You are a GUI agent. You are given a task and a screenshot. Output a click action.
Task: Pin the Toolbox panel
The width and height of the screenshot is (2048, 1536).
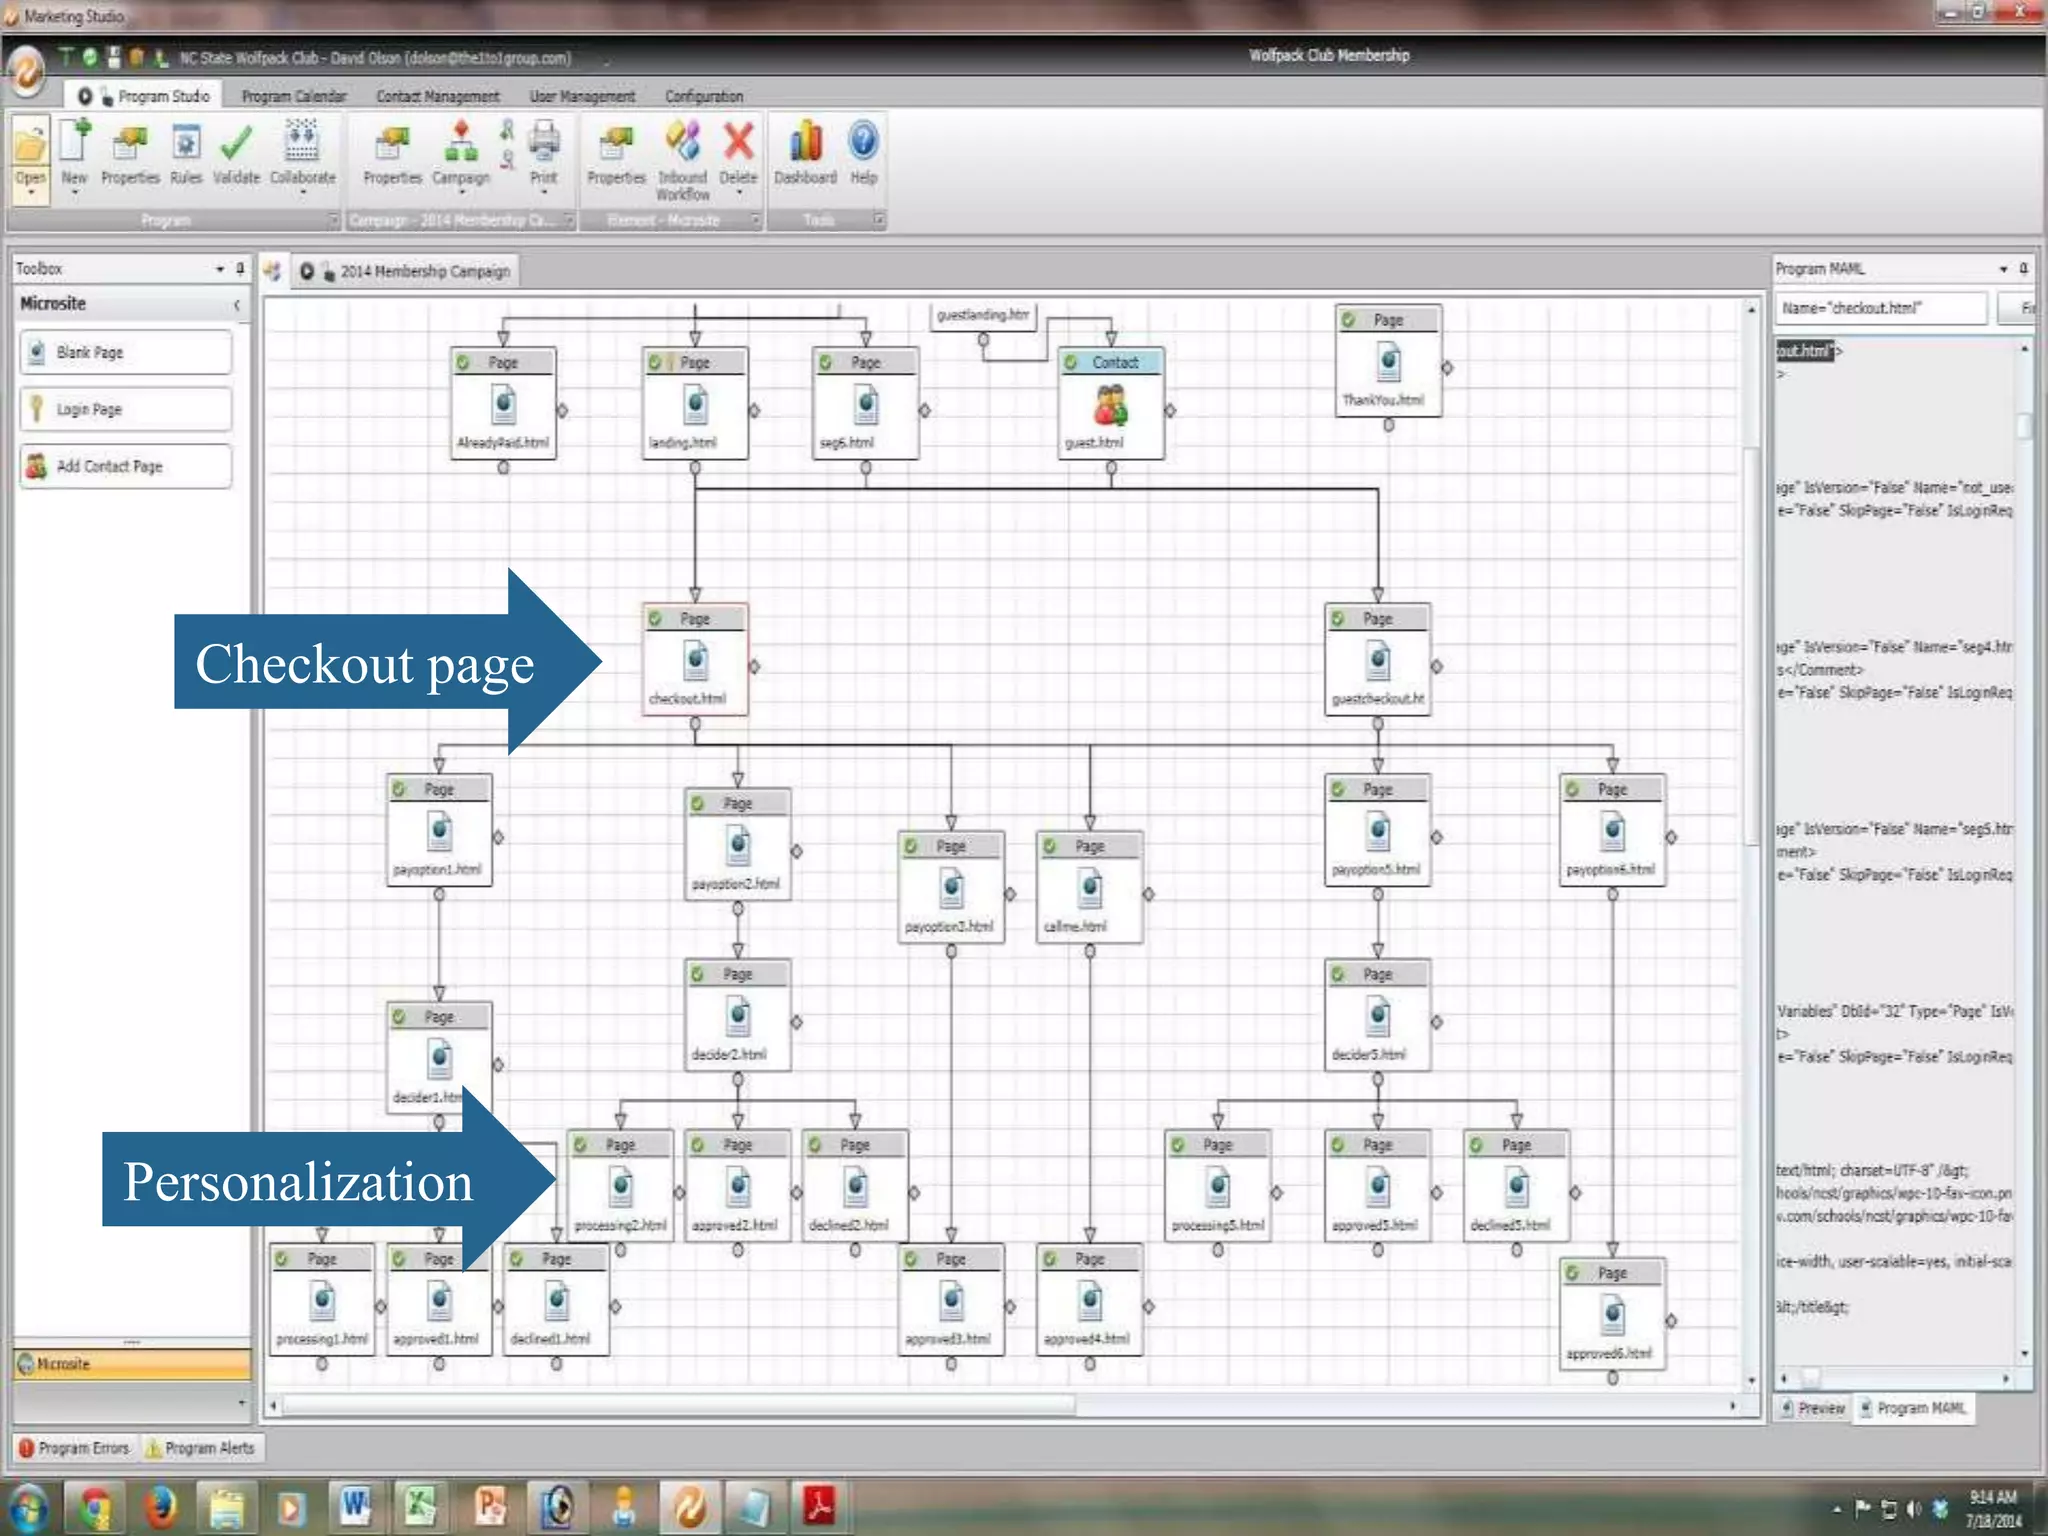pyautogui.click(x=240, y=268)
